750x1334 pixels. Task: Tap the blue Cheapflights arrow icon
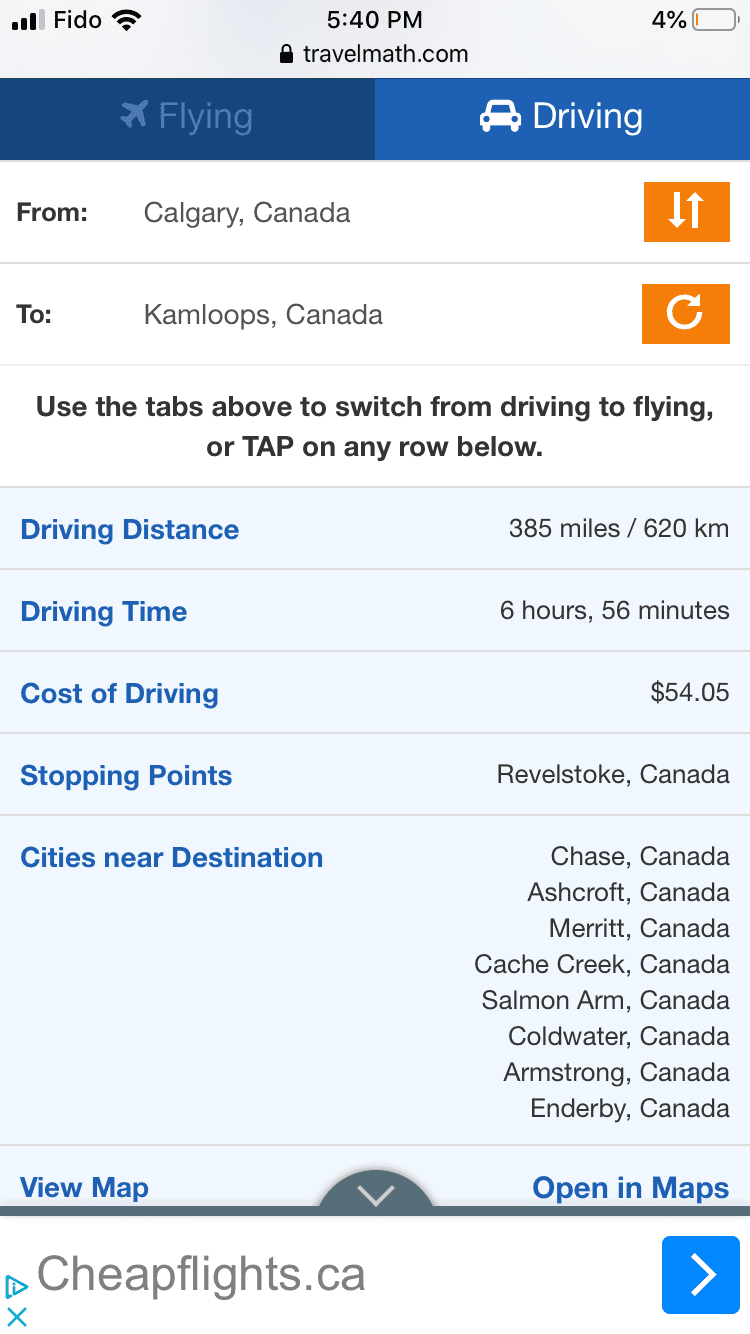pos(700,1274)
